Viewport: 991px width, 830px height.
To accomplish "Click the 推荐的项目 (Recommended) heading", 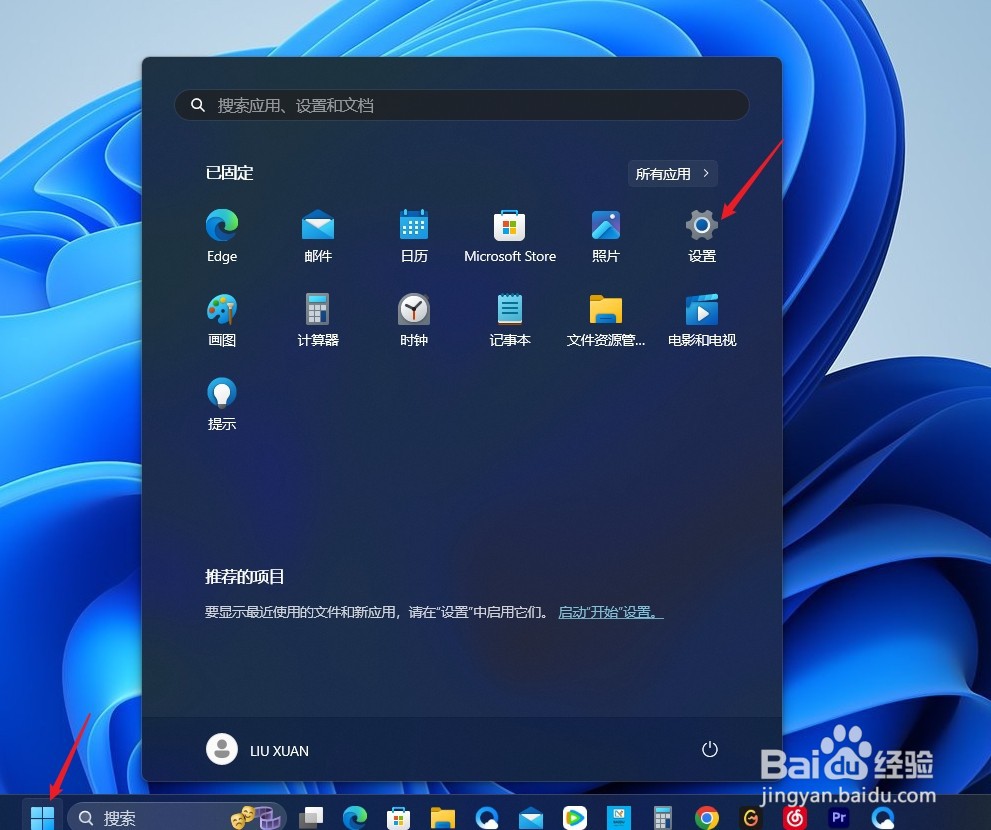I will pyautogui.click(x=245, y=577).
